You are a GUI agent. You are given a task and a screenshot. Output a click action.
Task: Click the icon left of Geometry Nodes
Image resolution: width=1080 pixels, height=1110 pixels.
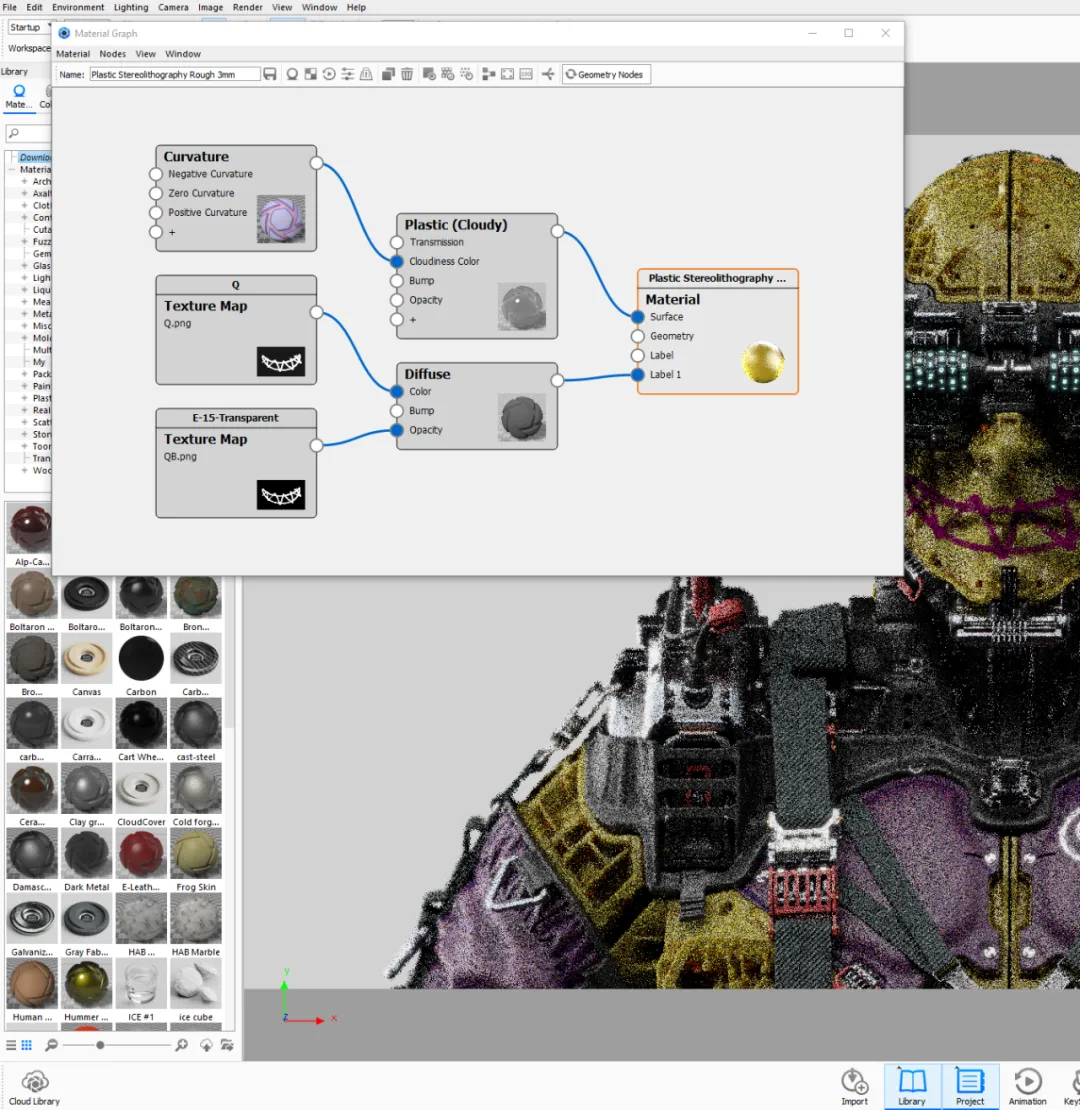548,74
